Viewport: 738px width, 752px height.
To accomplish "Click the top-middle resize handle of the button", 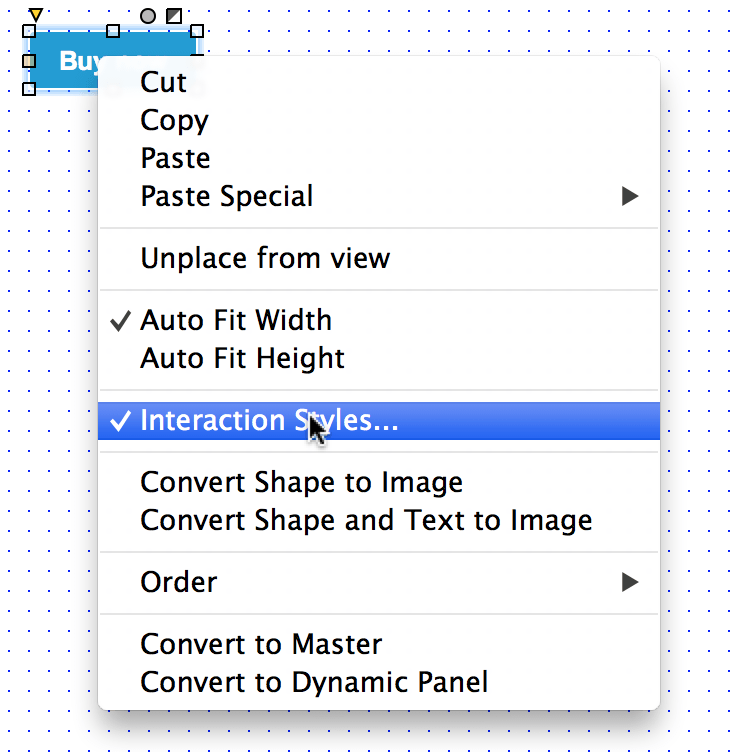I will [113, 32].
